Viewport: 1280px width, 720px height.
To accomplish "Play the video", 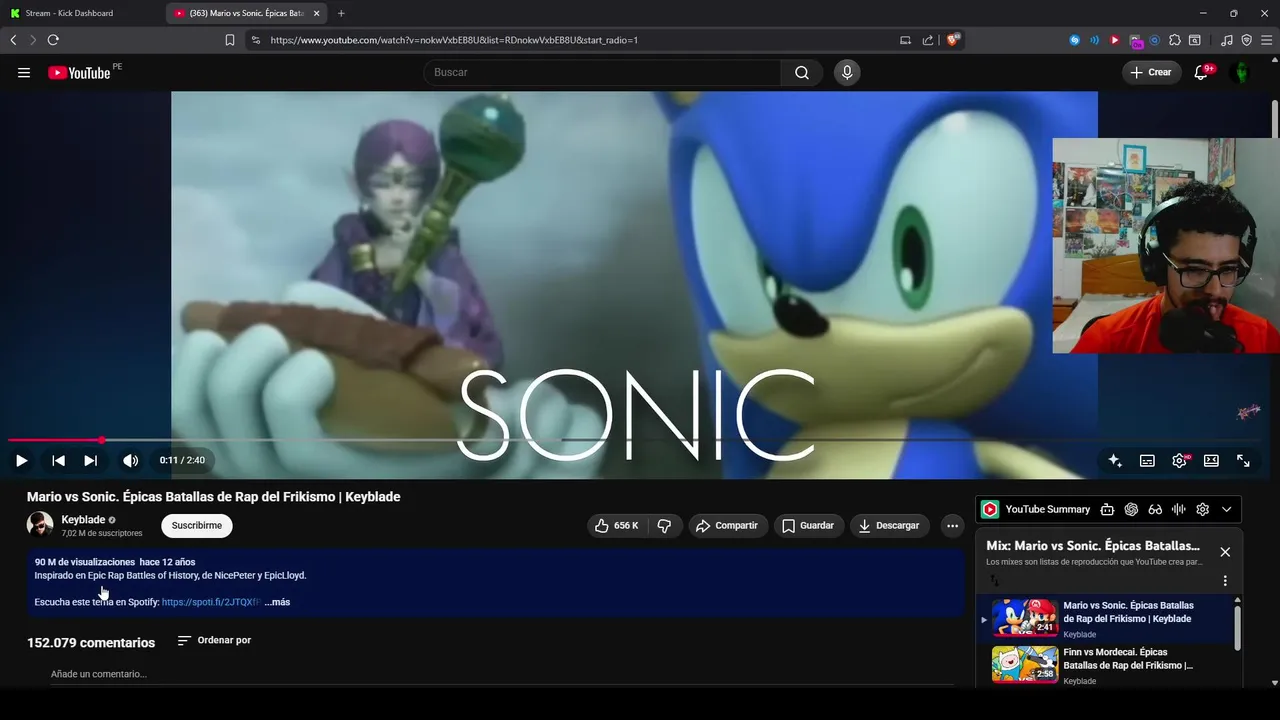I will click(21, 460).
